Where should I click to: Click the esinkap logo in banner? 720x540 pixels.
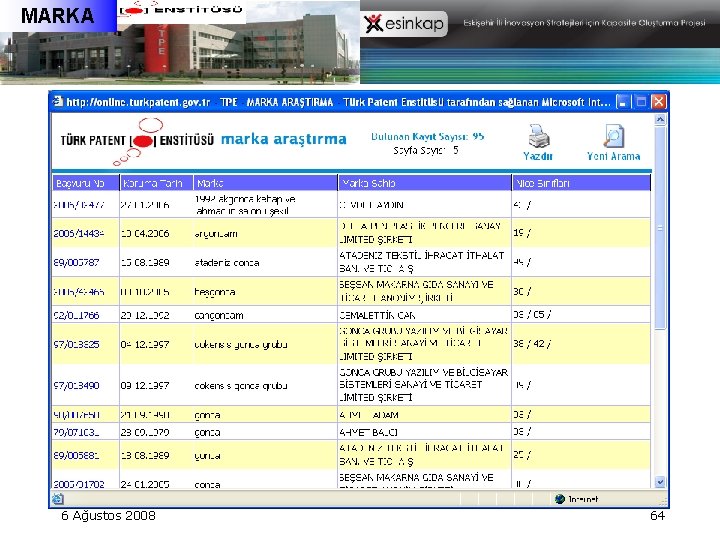[404, 23]
